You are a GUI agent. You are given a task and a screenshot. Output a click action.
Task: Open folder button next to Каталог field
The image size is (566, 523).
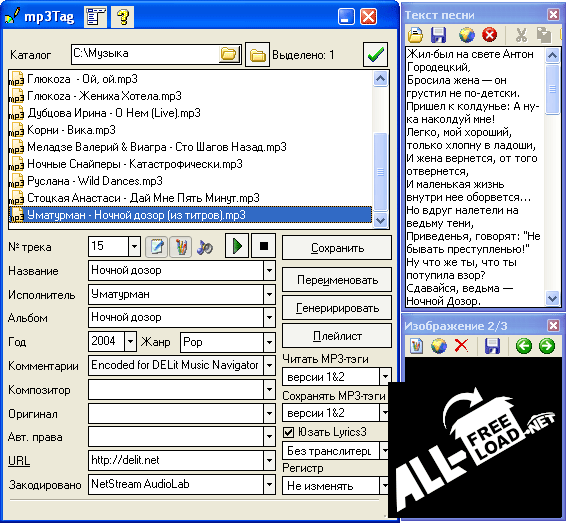pyautogui.click(x=257, y=55)
